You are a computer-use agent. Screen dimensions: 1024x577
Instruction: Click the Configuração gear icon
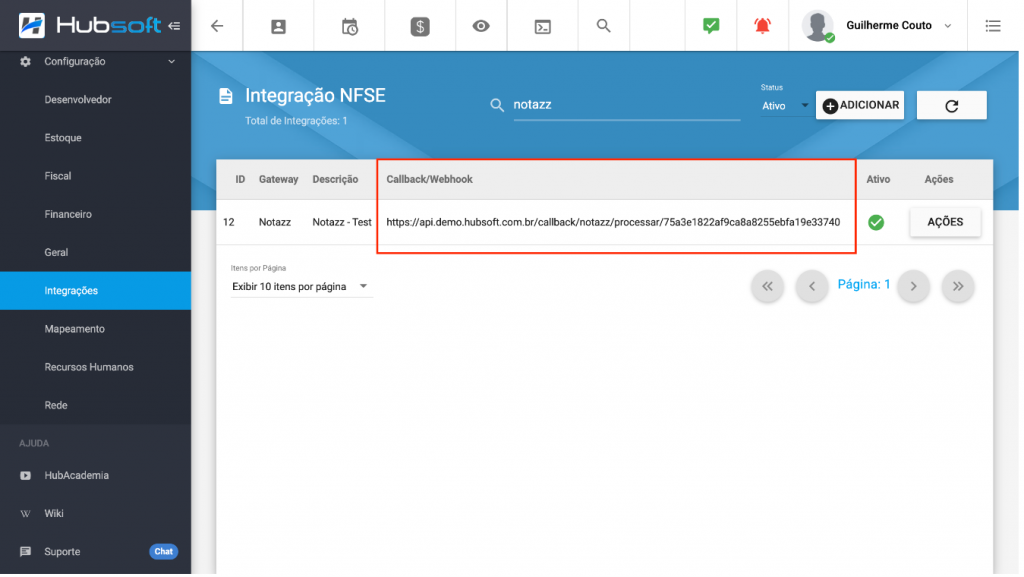pyautogui.click(x=25, y=61)
